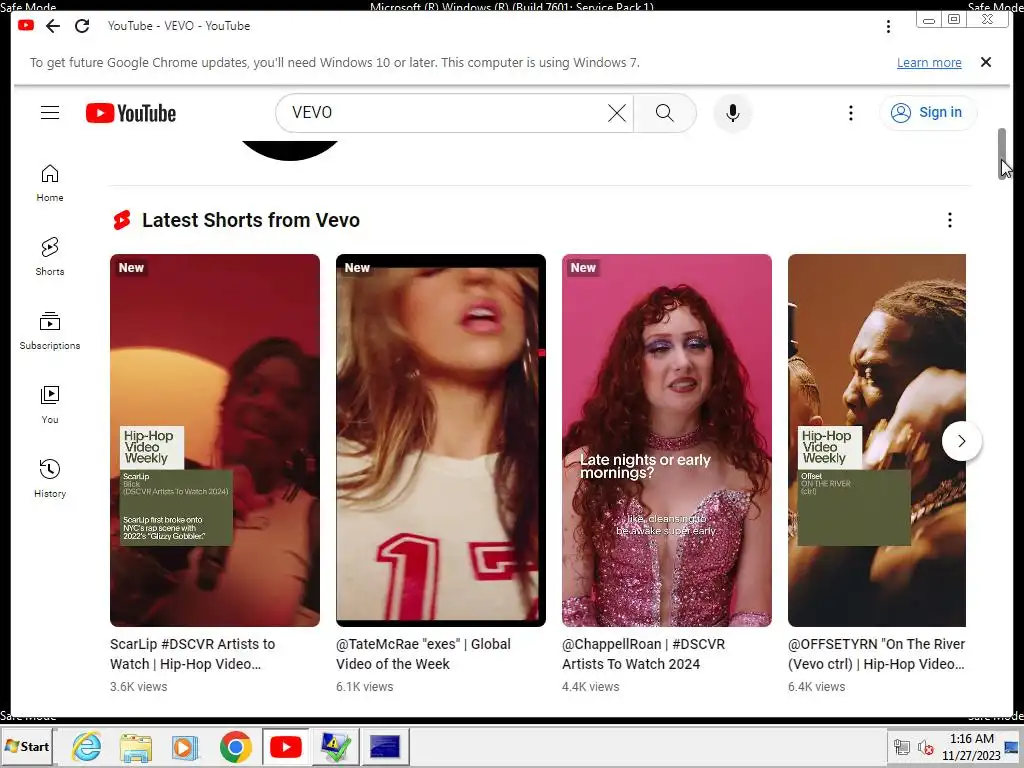Screen dimensions: 1024x768
Task: Click the muted volume tray icon
Action: (x=925, y=747)
